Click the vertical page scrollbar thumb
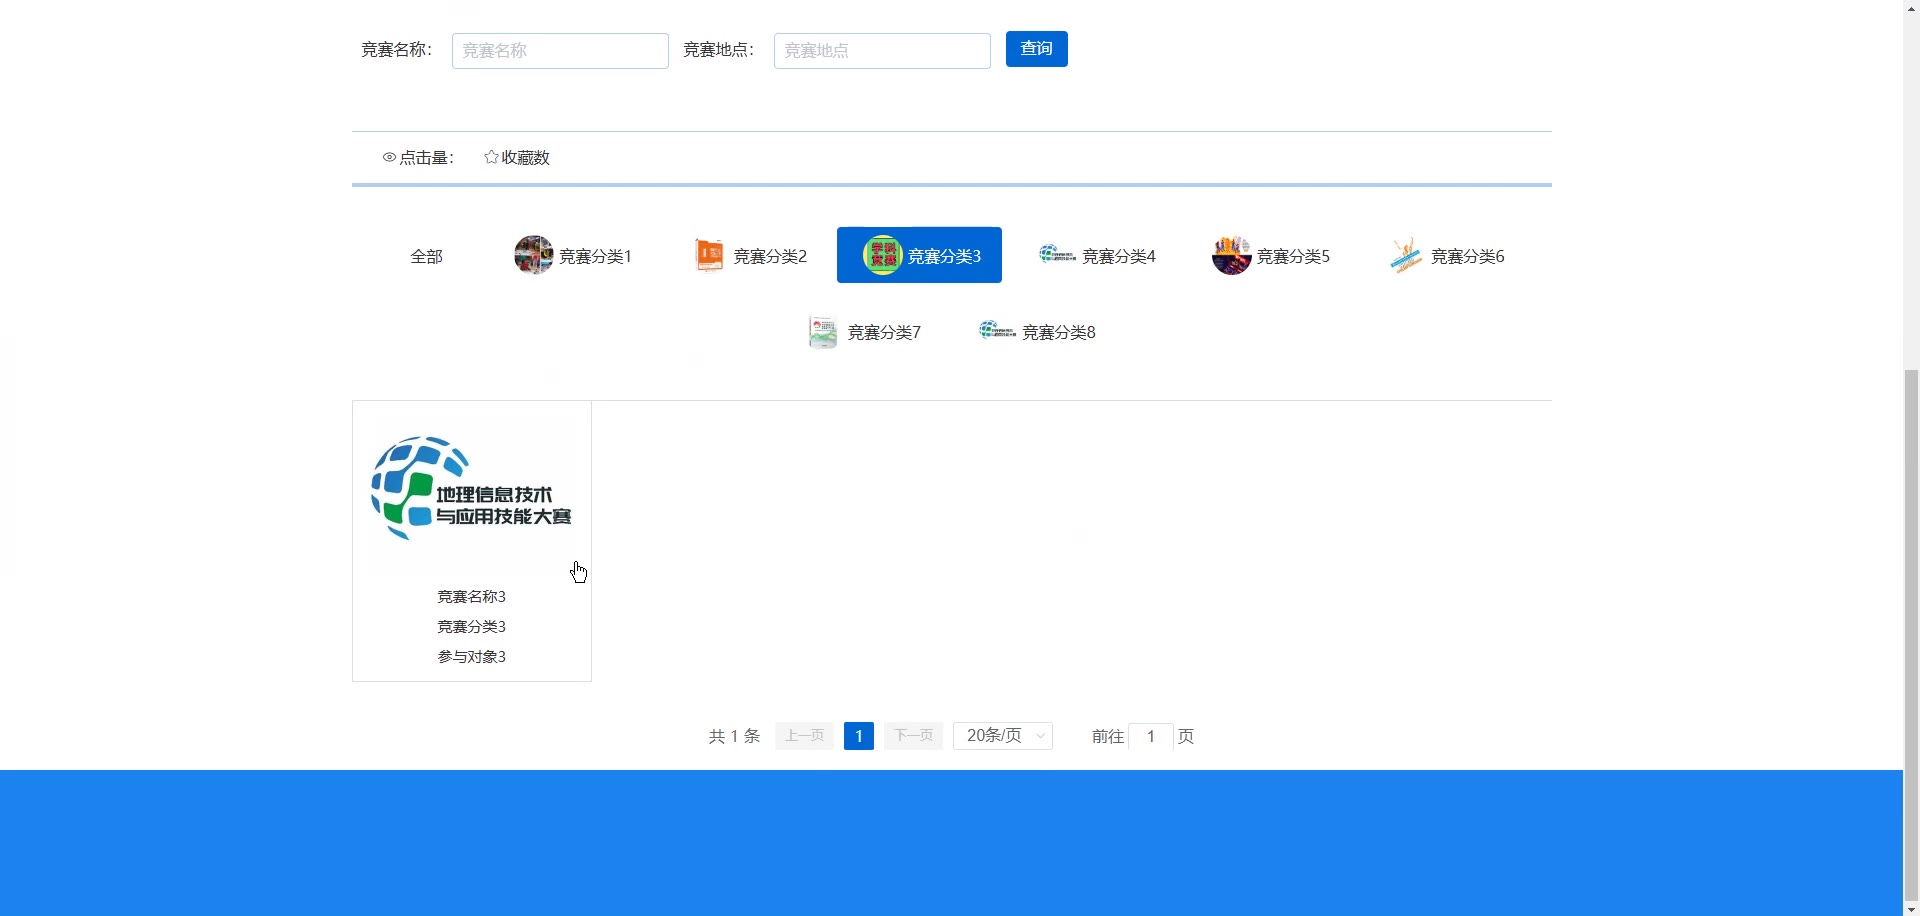 (x=1911, y=633)
